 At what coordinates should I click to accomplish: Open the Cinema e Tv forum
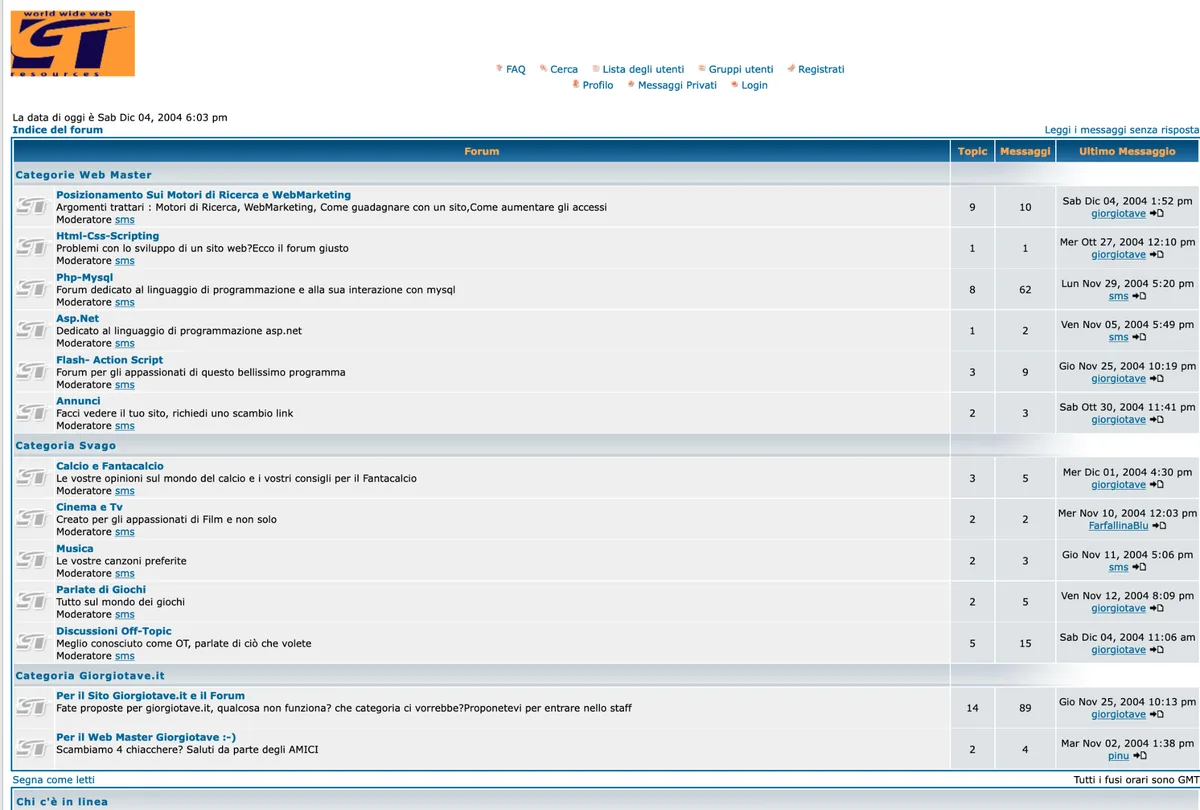tap(90, 507)
